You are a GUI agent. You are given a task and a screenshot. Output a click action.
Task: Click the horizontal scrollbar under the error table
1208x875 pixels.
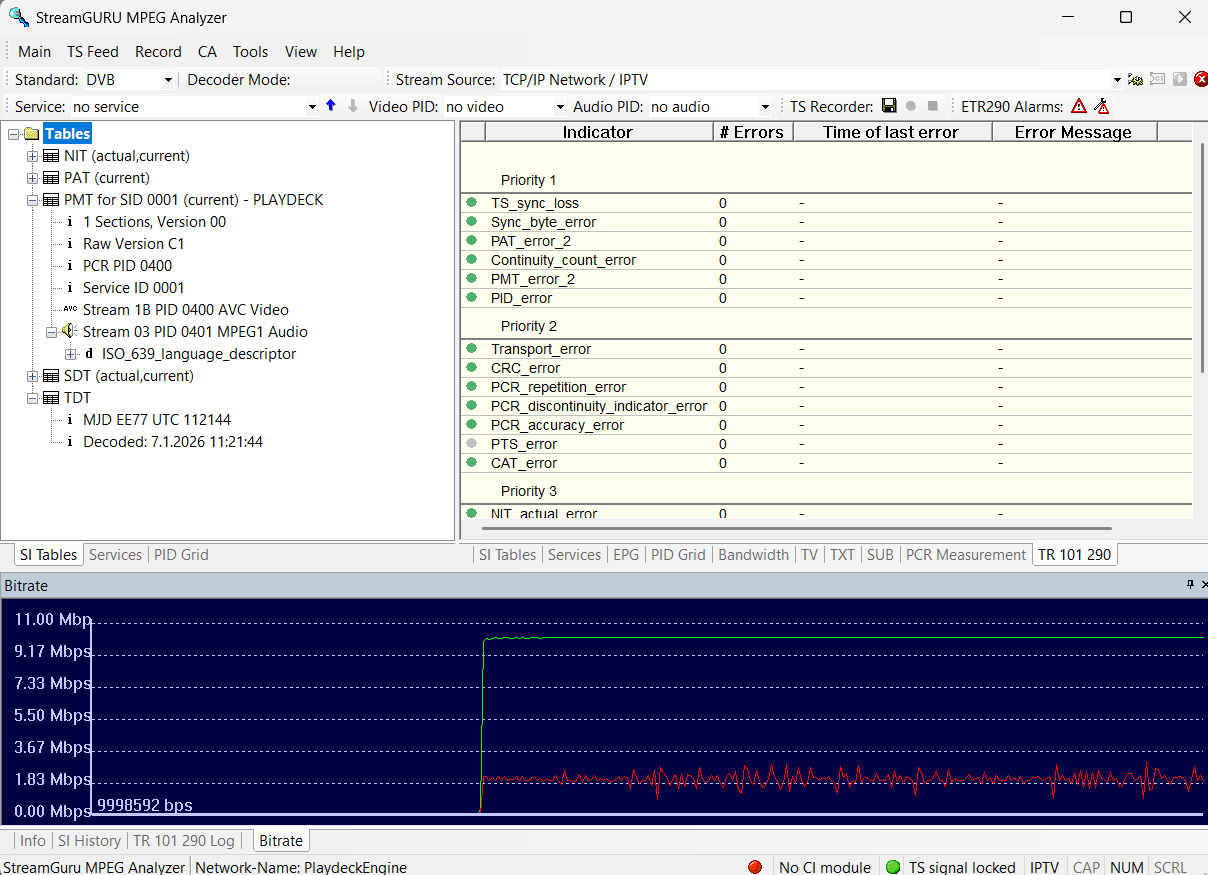[798, 528]
